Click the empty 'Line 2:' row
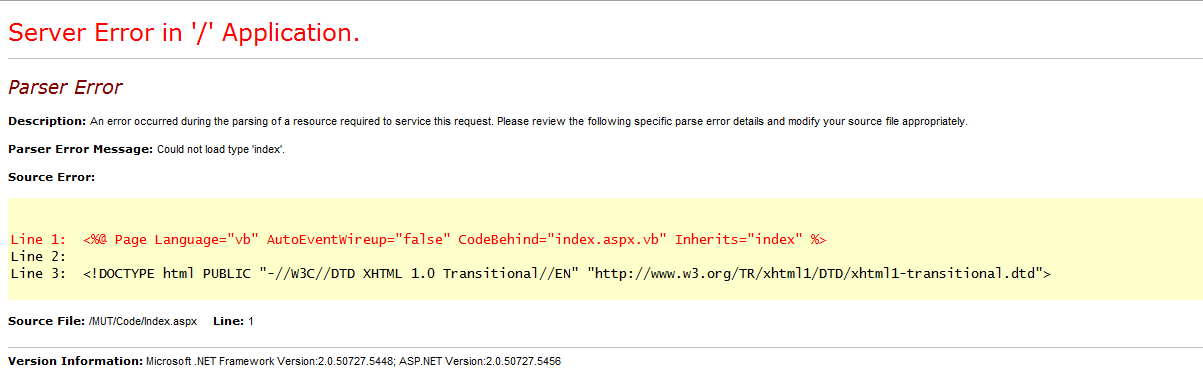 coord(38,256)
